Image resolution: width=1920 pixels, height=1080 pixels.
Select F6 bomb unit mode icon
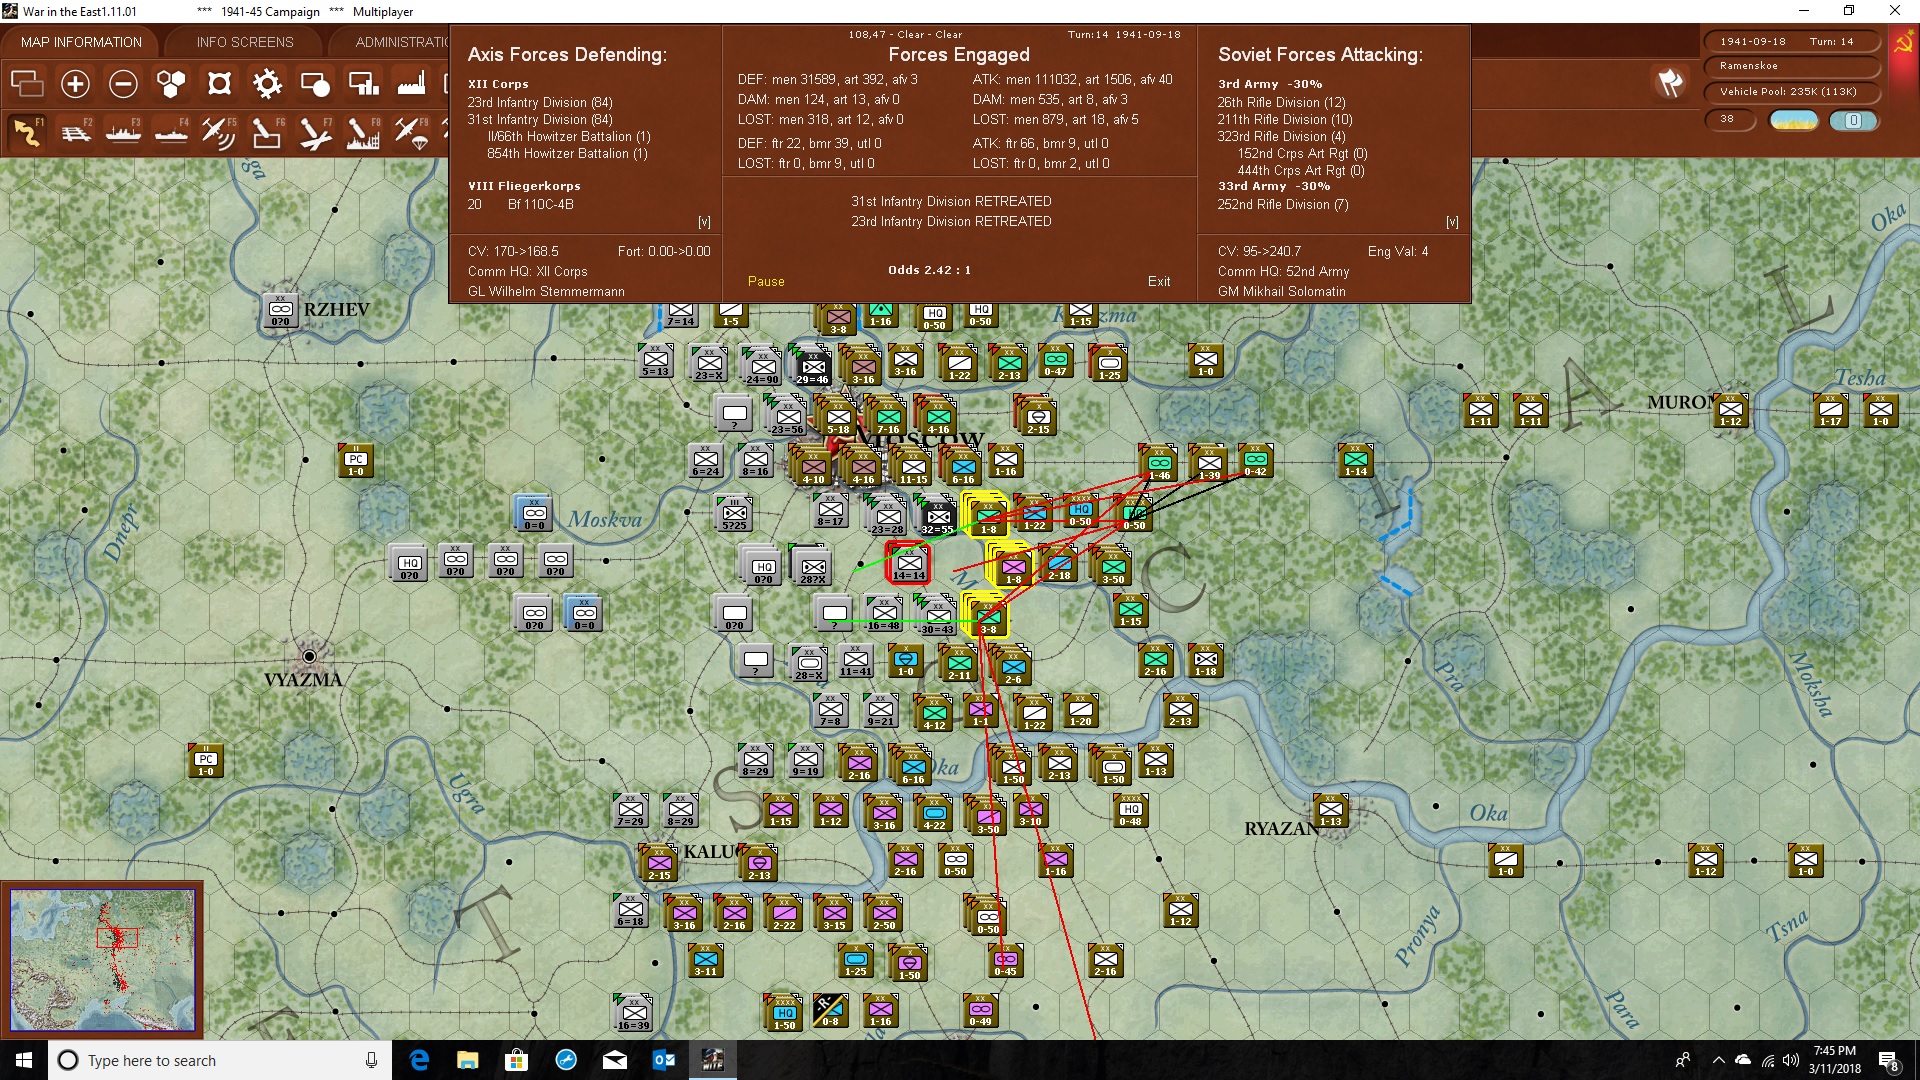click(267, 132)
